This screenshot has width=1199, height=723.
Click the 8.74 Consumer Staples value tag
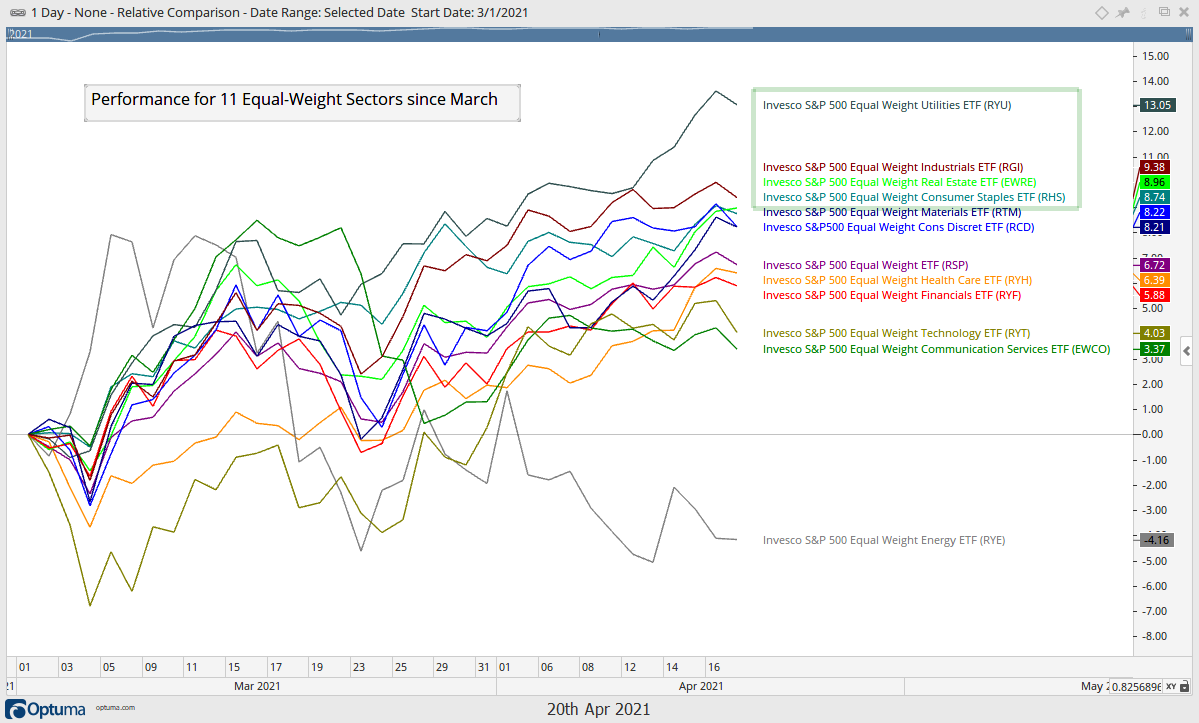pyautogui.click(x=1154, y=197)
